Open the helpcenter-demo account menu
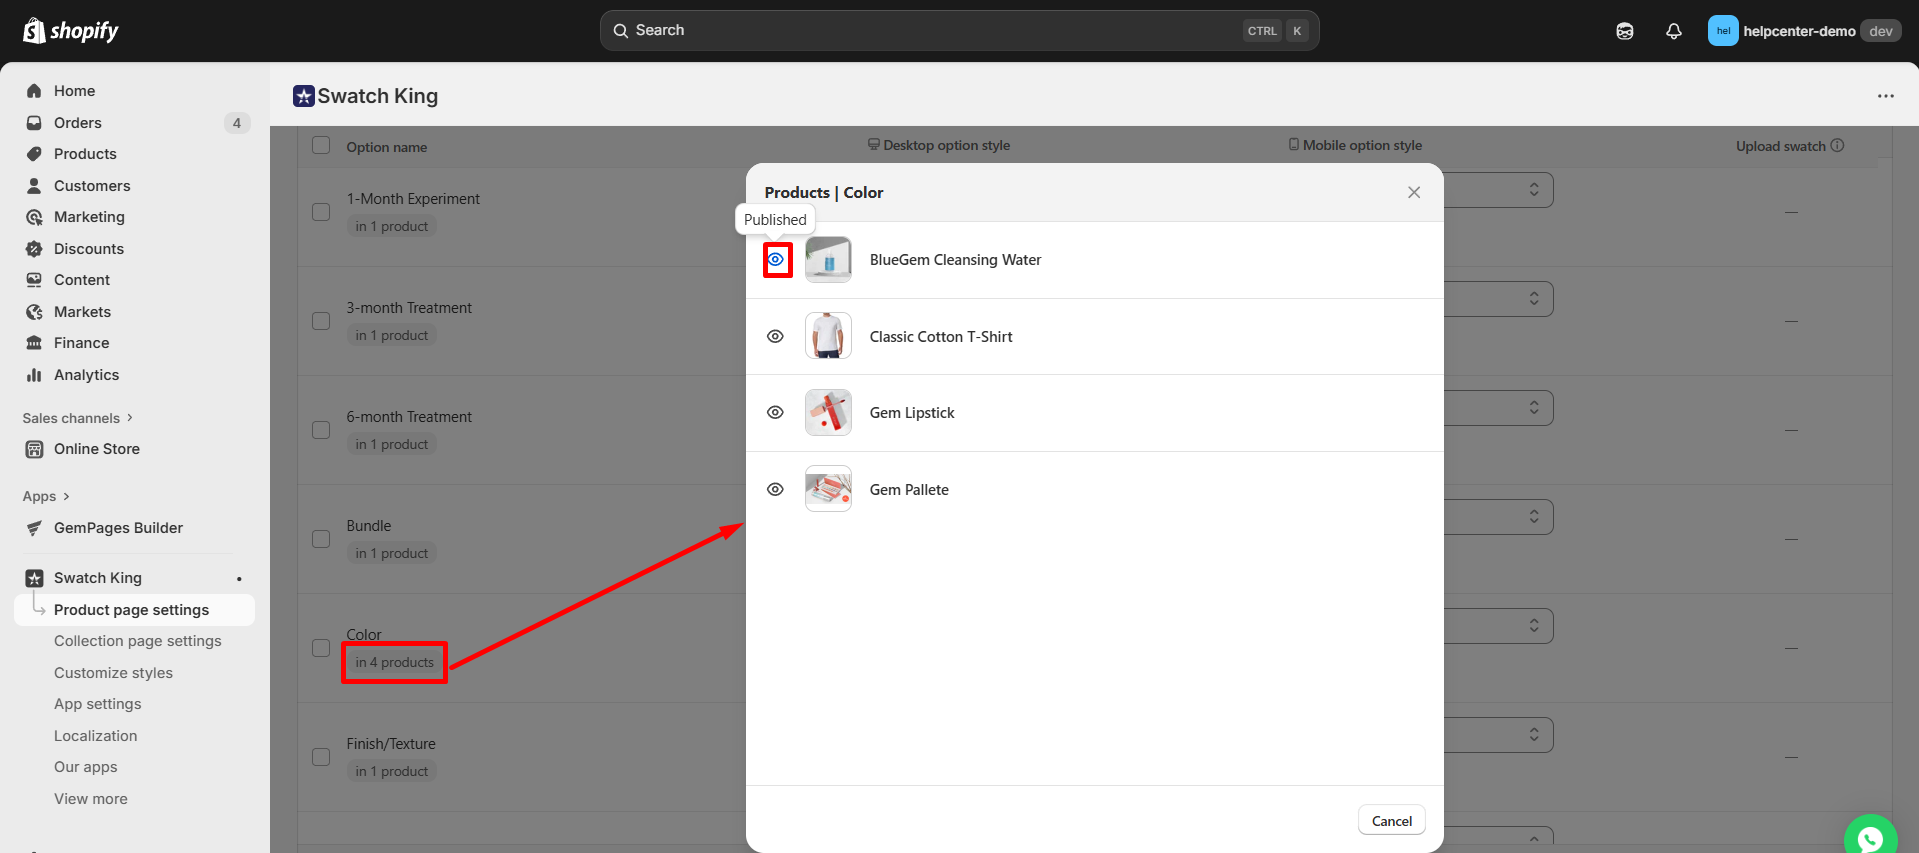1919x853 pixels. click(x=1805, y=31)
